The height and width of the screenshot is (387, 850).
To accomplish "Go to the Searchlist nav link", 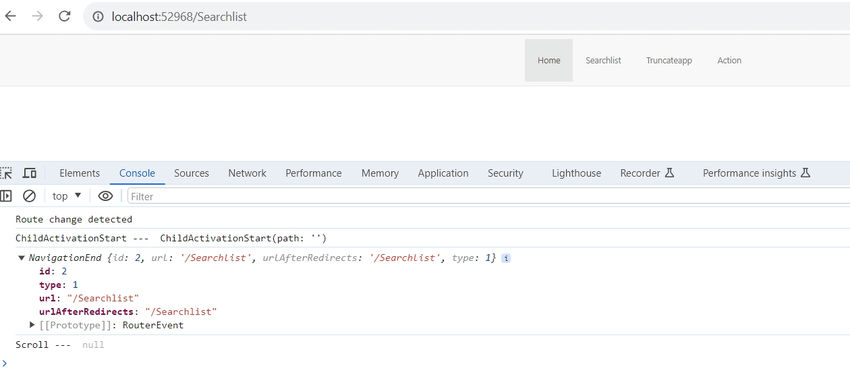I will coord(603,60).
